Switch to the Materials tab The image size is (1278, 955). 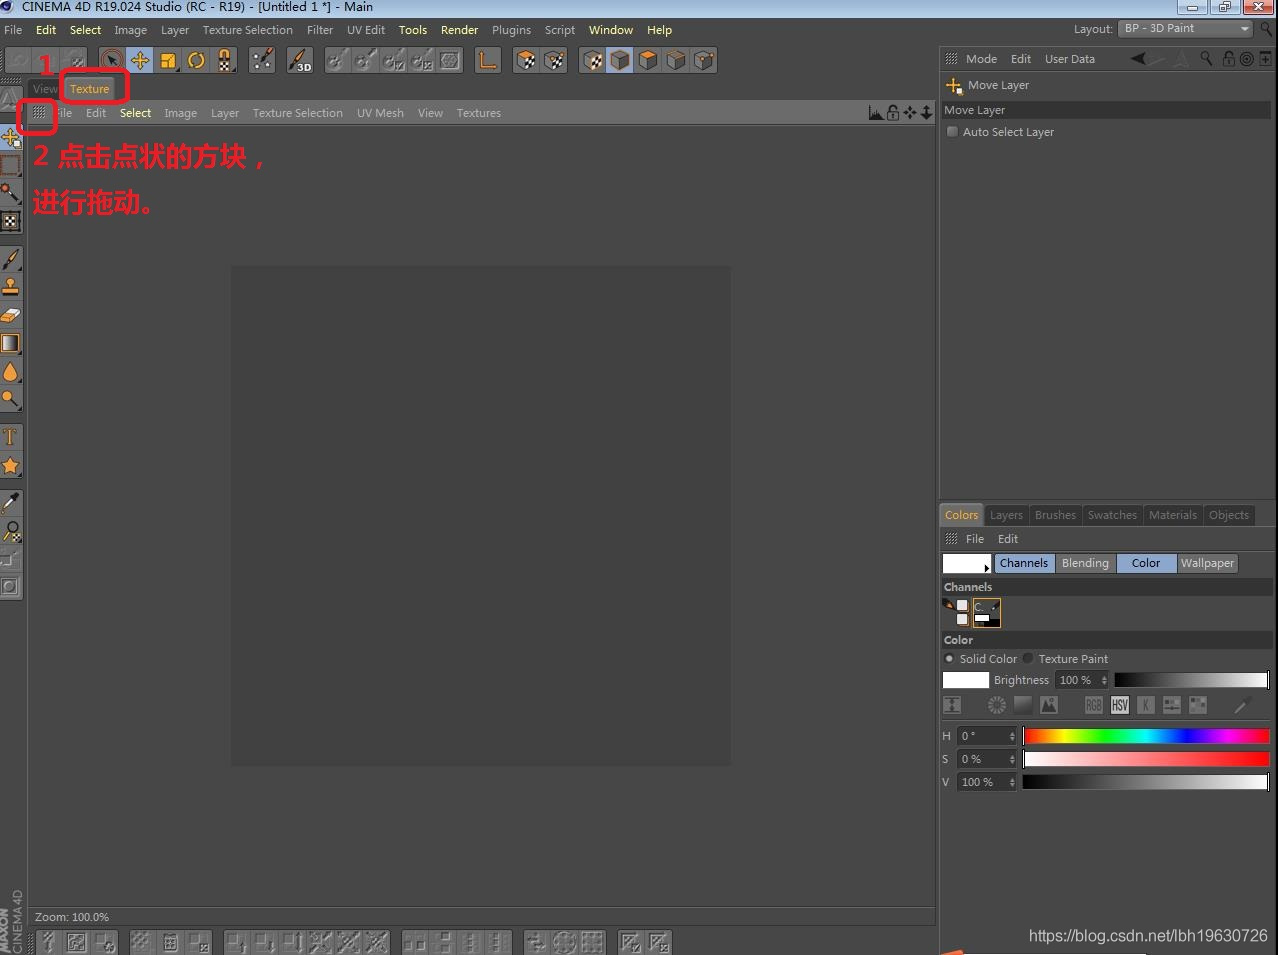point(1172,515)
